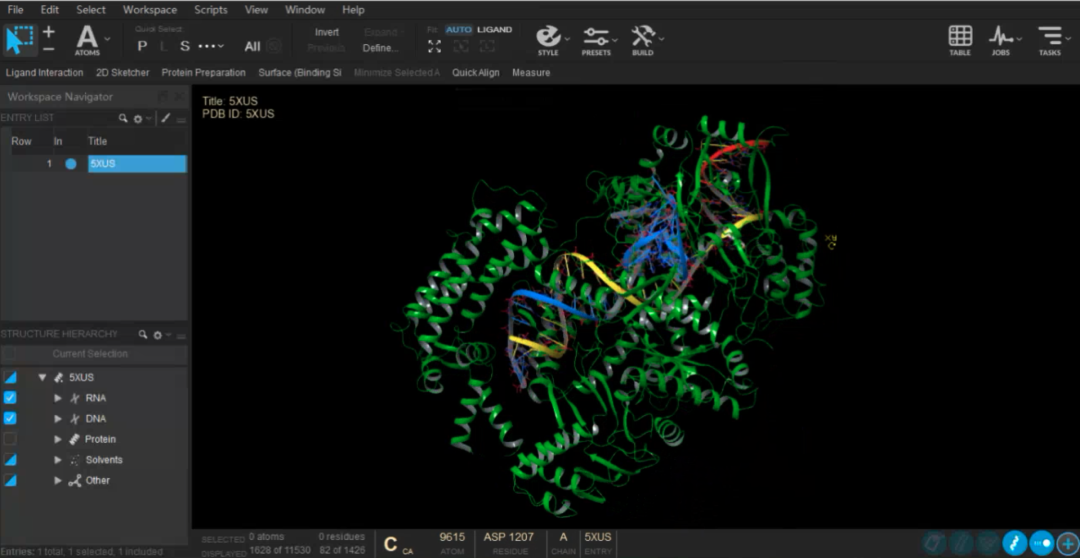Uncheck the DNA checkbox
The width and height of the screenshot is (1080, 558).
coord(10,419)
